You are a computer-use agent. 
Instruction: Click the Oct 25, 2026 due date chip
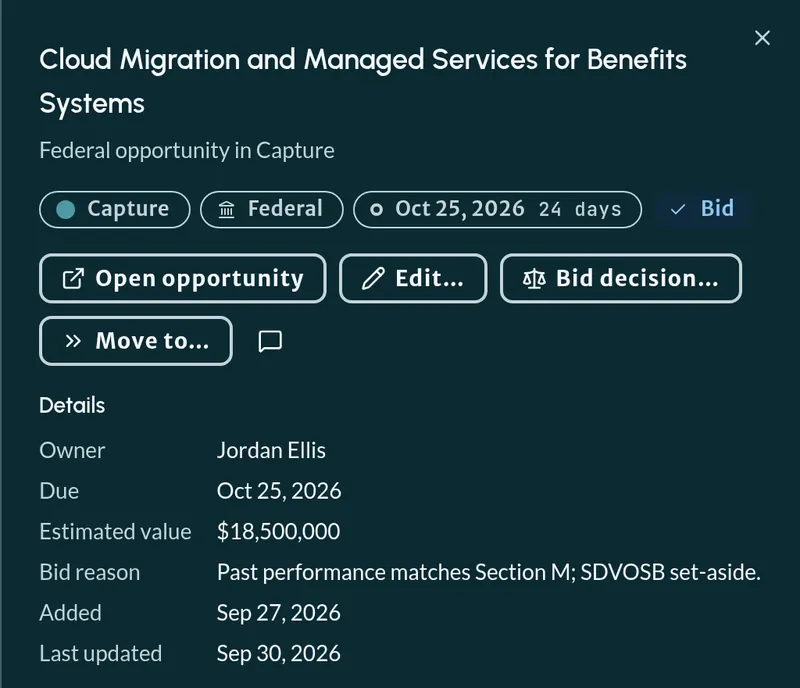point(497,210)
